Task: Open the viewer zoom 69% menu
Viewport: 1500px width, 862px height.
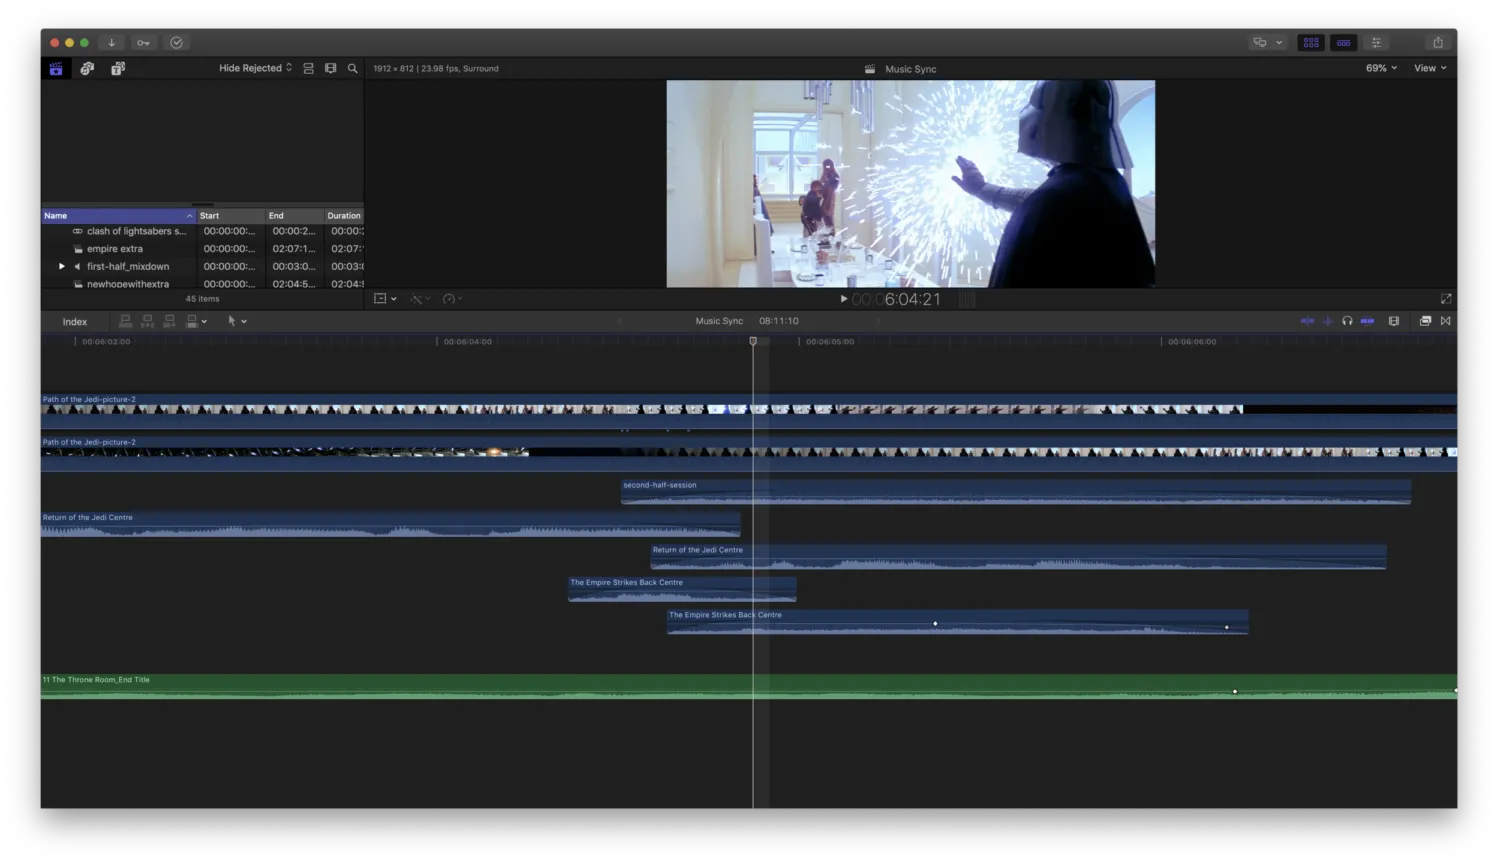Action: [1381, 68]
